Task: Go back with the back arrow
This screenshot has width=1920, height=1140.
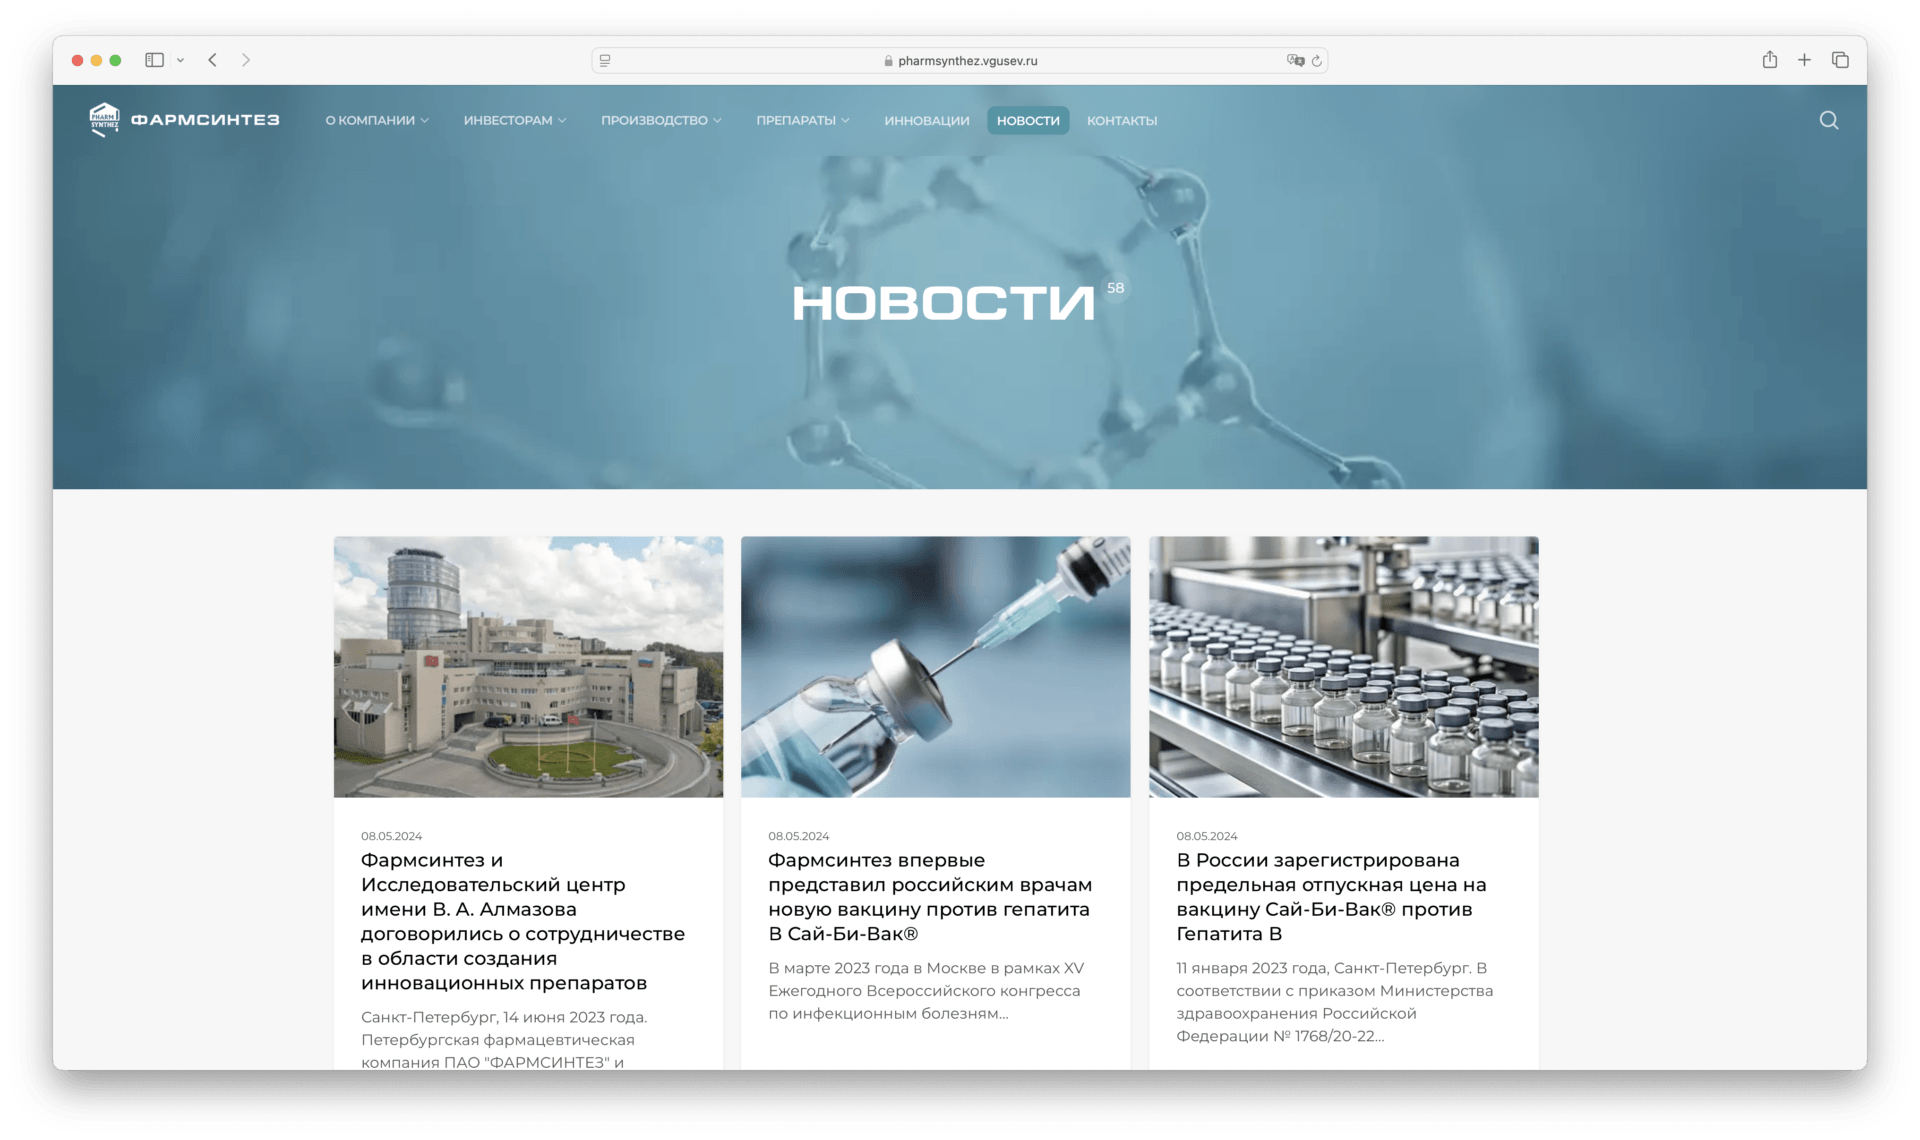Action: coord(213,60)
